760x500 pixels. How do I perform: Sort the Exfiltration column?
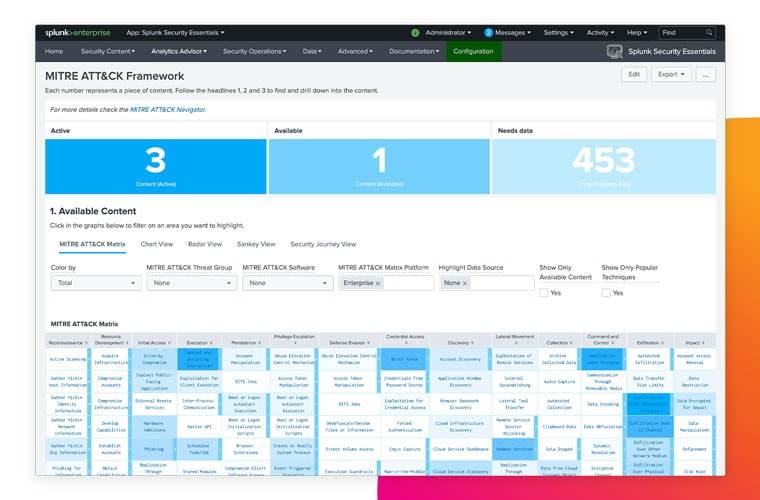[663, 343]
